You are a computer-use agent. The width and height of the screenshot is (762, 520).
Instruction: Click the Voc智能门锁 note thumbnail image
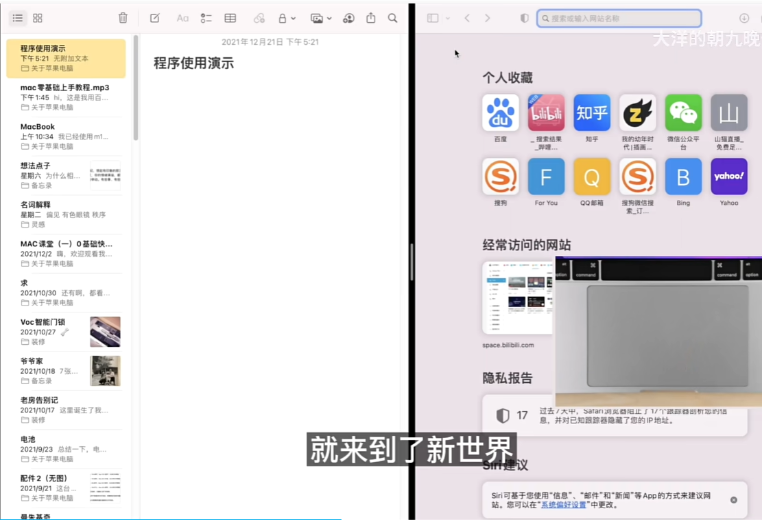click(x=105, y=332)
